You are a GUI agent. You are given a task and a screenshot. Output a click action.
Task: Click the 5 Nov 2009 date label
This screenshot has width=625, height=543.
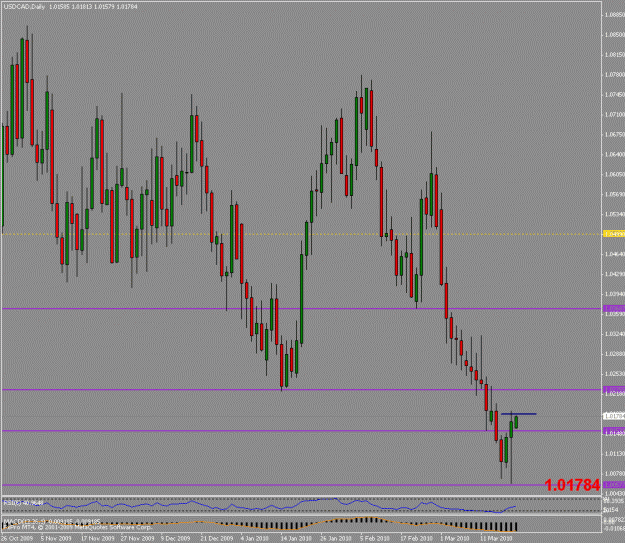tap(56, 538)
